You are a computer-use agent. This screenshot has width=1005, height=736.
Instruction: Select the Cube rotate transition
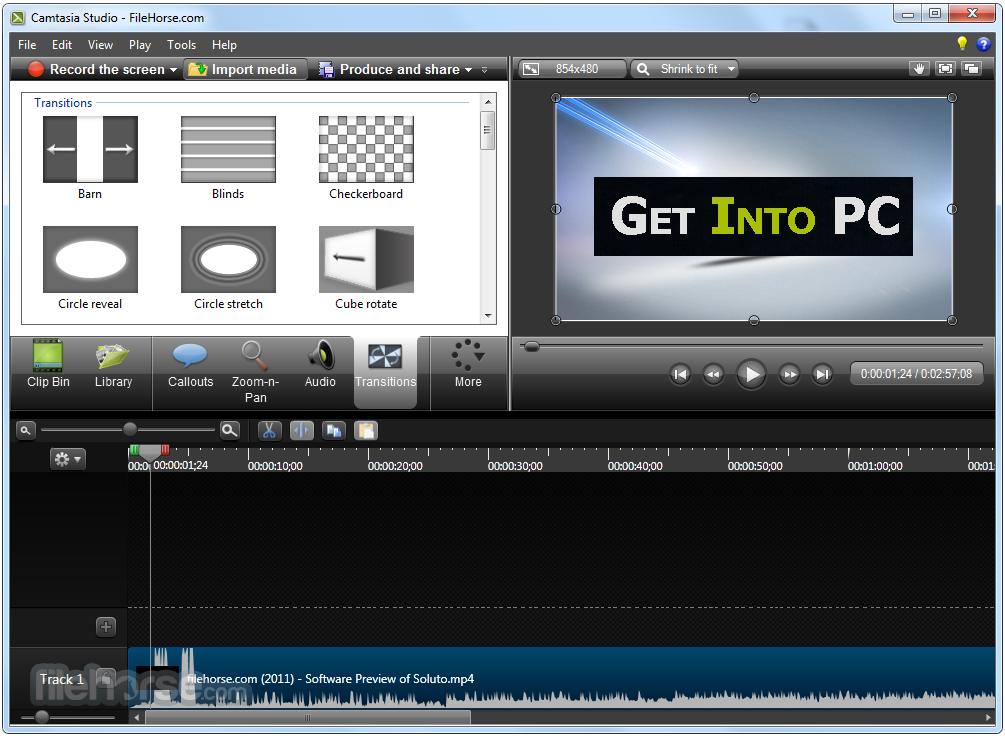(x=366, y=268)
